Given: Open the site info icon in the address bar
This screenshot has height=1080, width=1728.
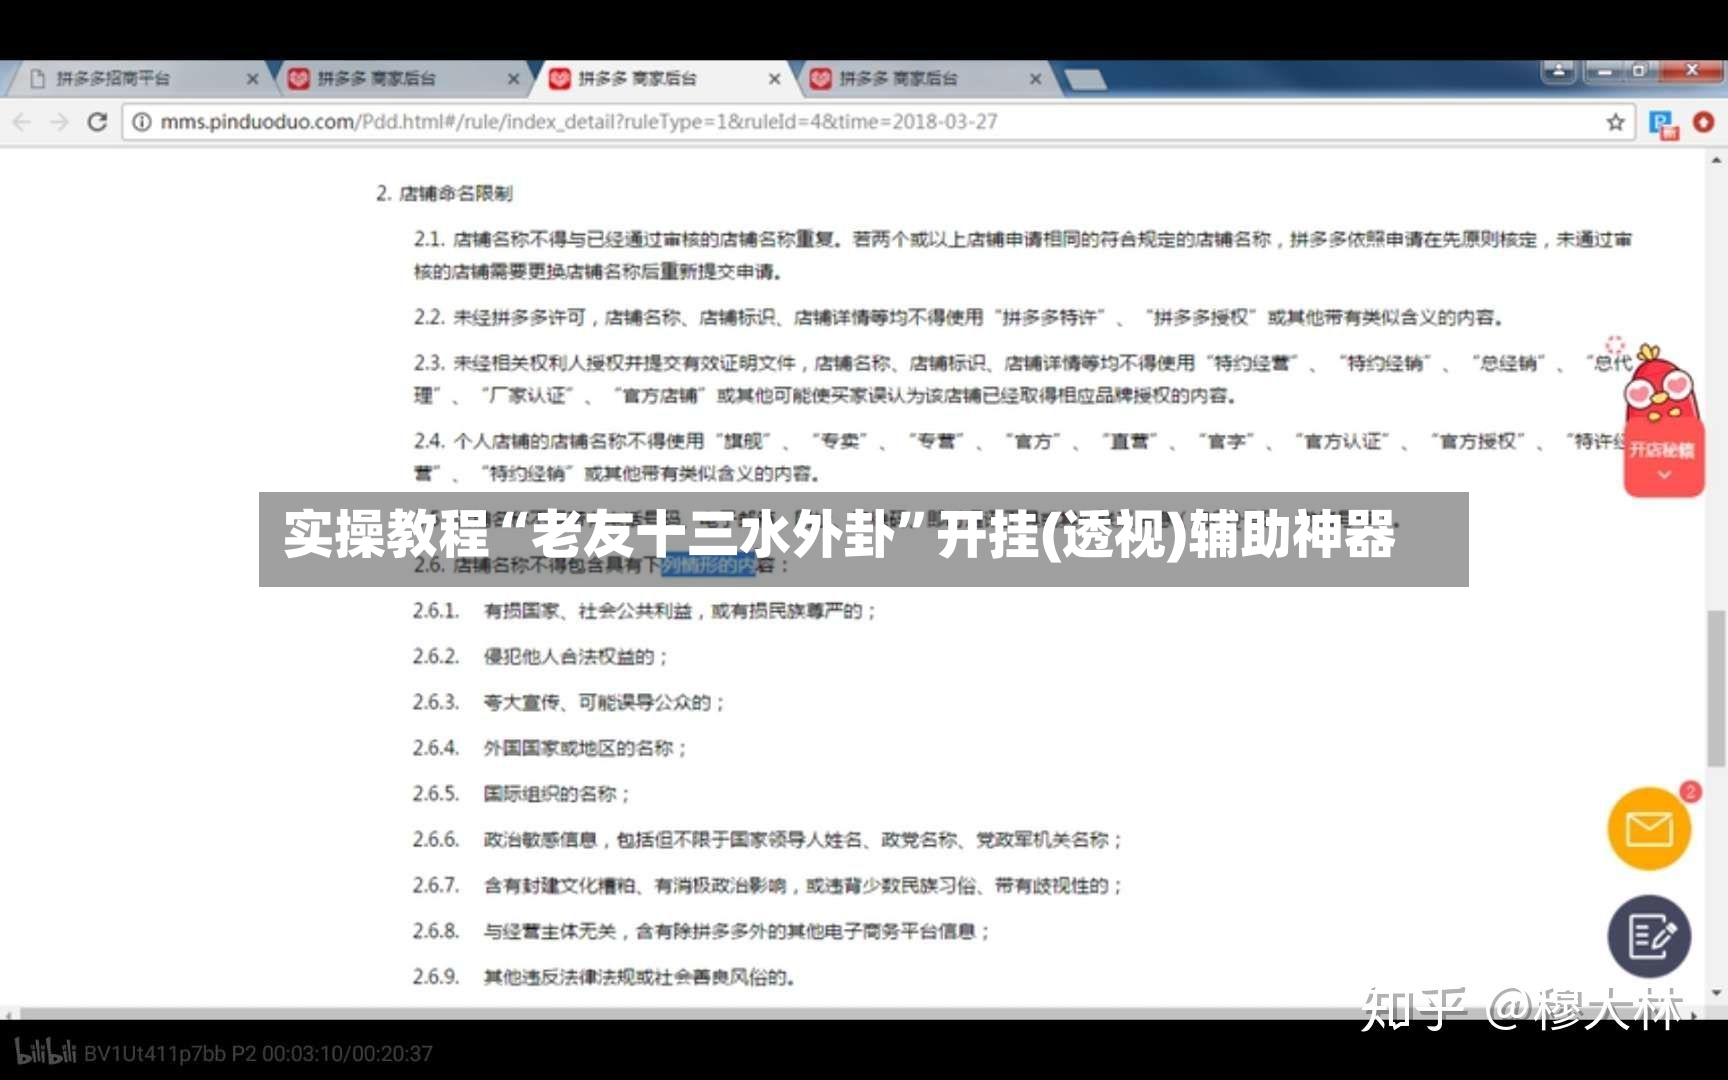Looking at the screenshot, I should (142, 122).
